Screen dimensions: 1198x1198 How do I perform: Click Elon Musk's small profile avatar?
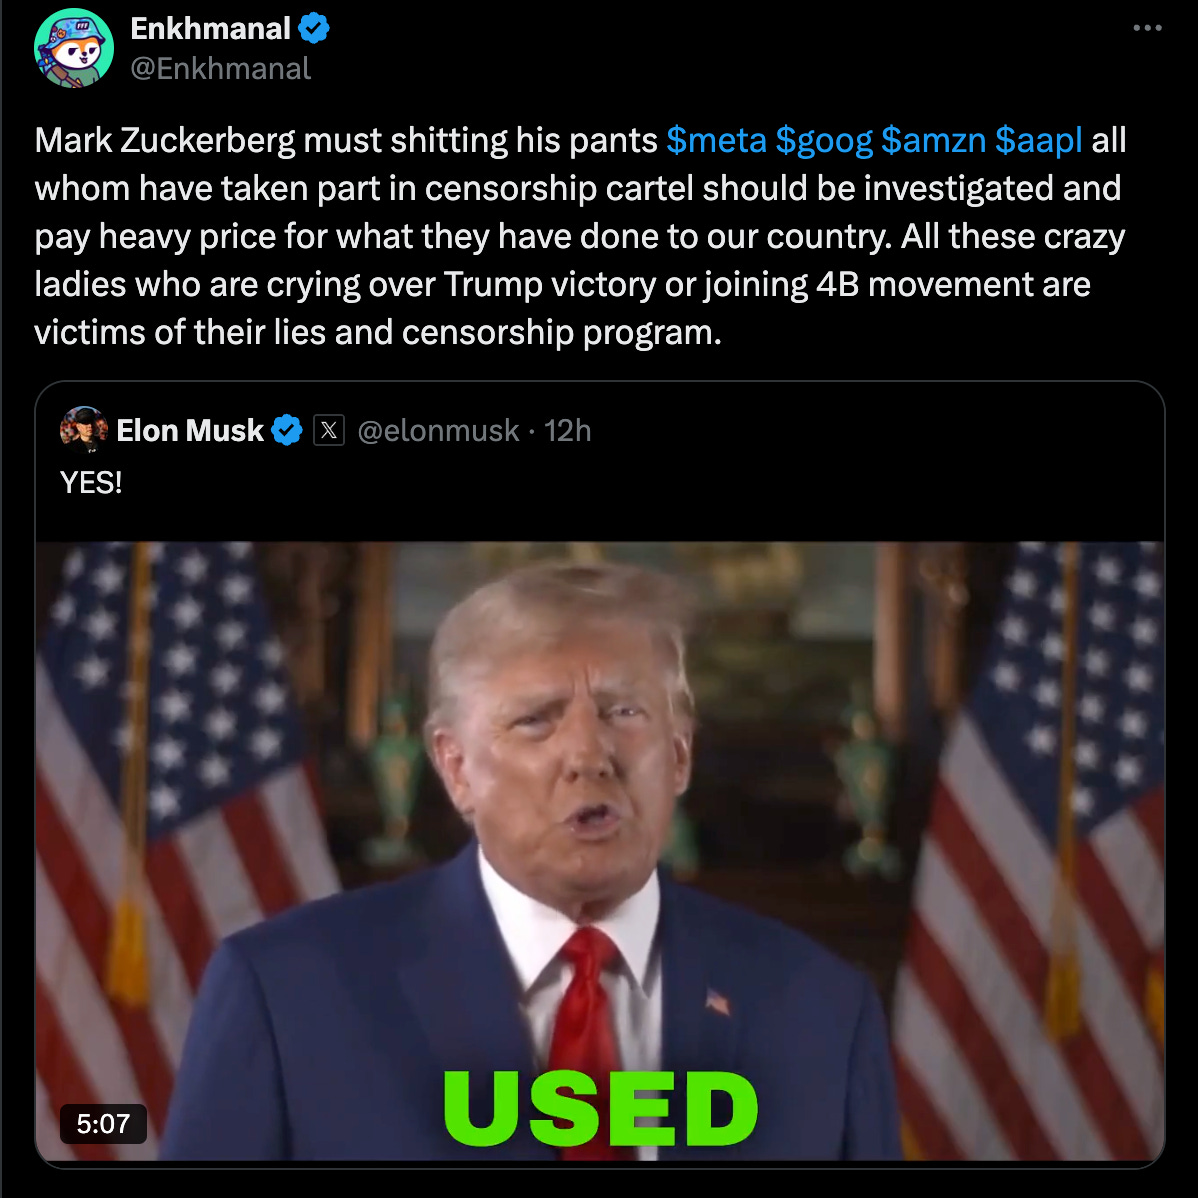click(x=83, y=430)
